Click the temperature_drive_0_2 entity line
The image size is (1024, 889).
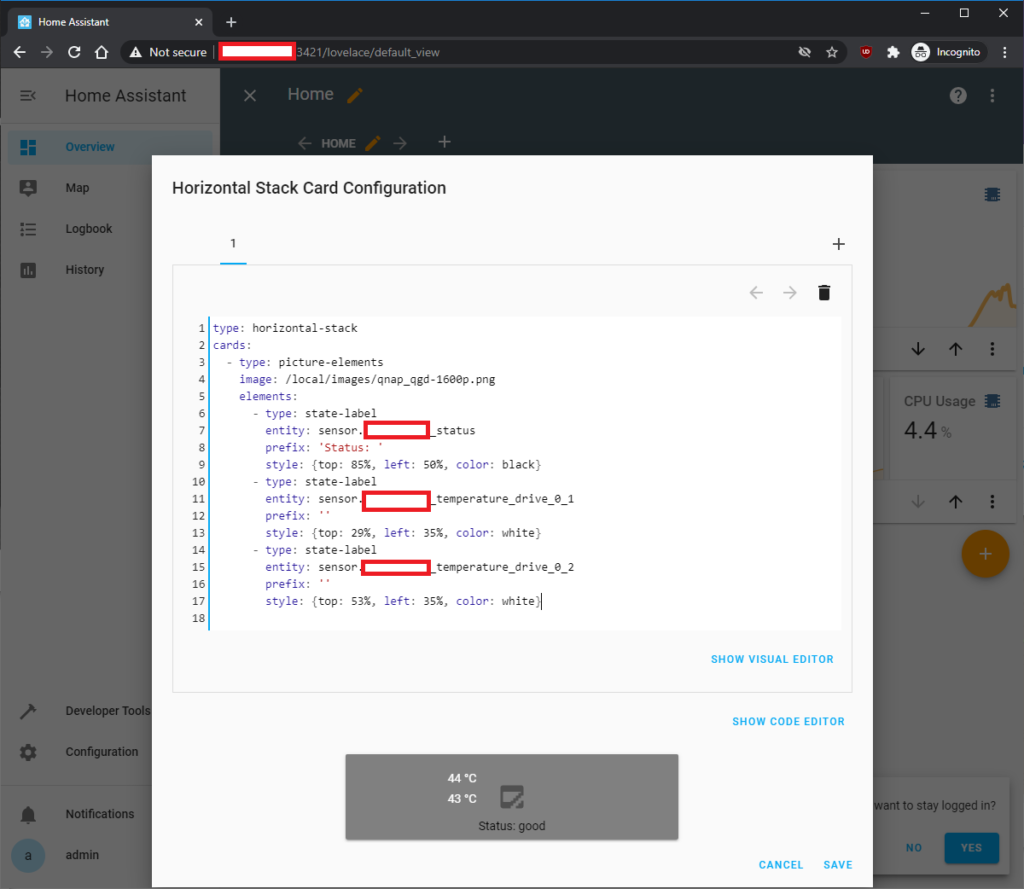[419, 567]
